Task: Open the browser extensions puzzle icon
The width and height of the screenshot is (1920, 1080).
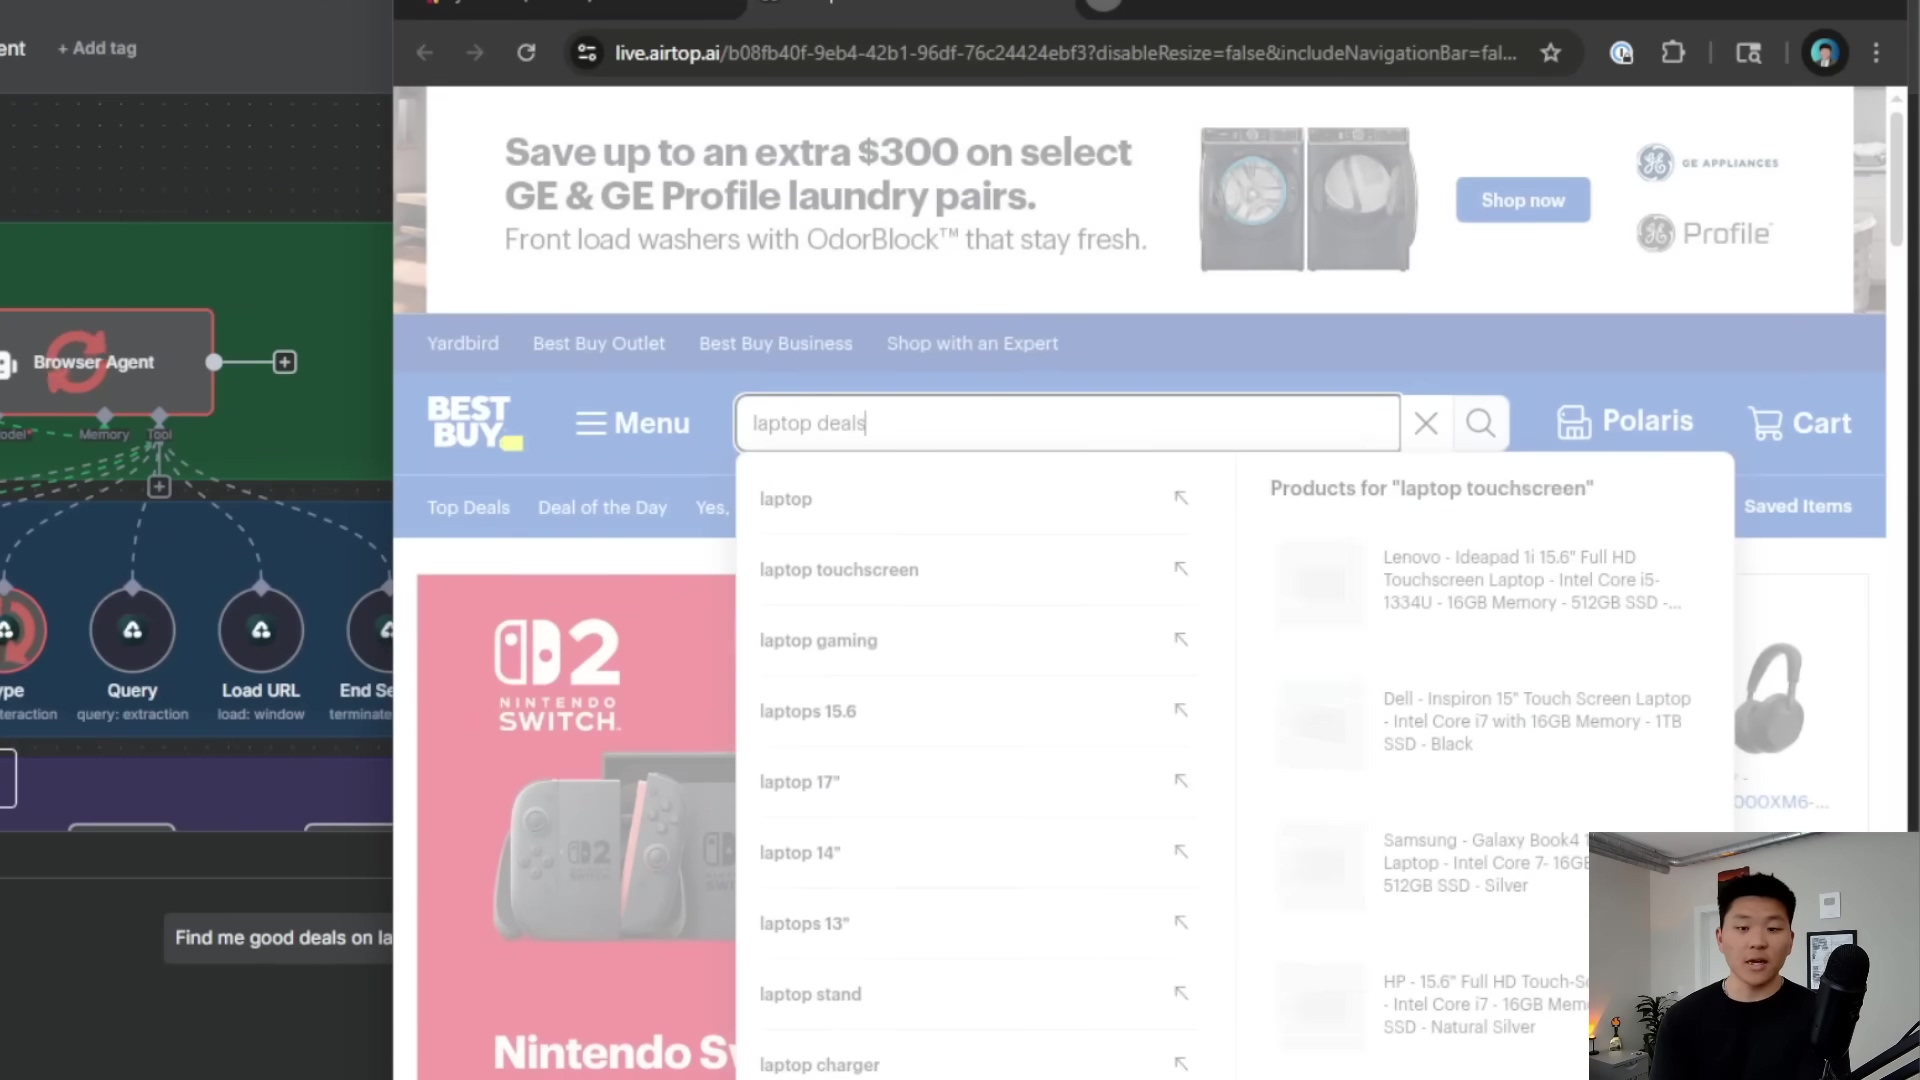Action: pos(1673,53)
